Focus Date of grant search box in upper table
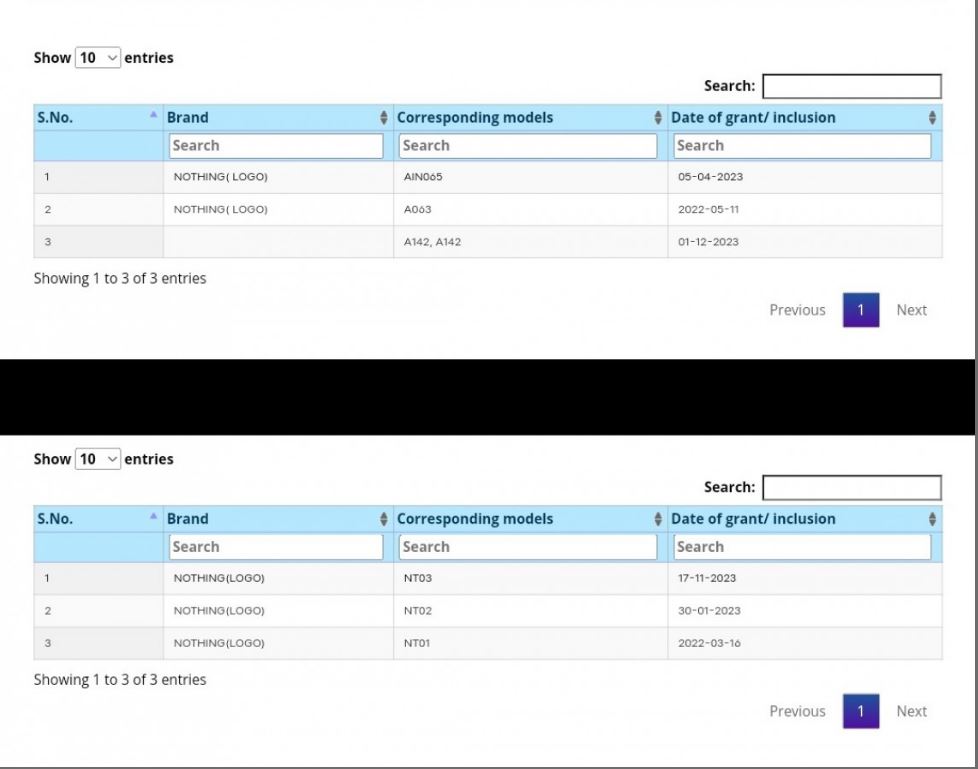 pos(802,146)
